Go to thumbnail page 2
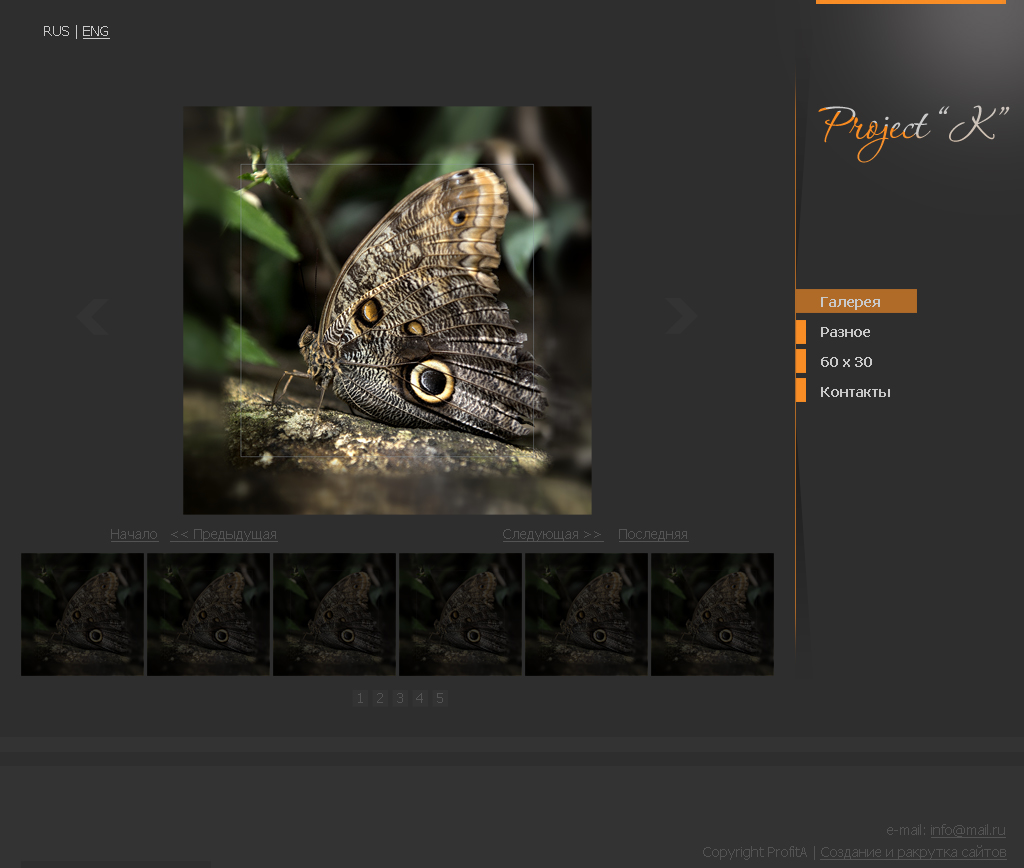The height and width of the screenshot is (868, 1024). coord(380,698)
